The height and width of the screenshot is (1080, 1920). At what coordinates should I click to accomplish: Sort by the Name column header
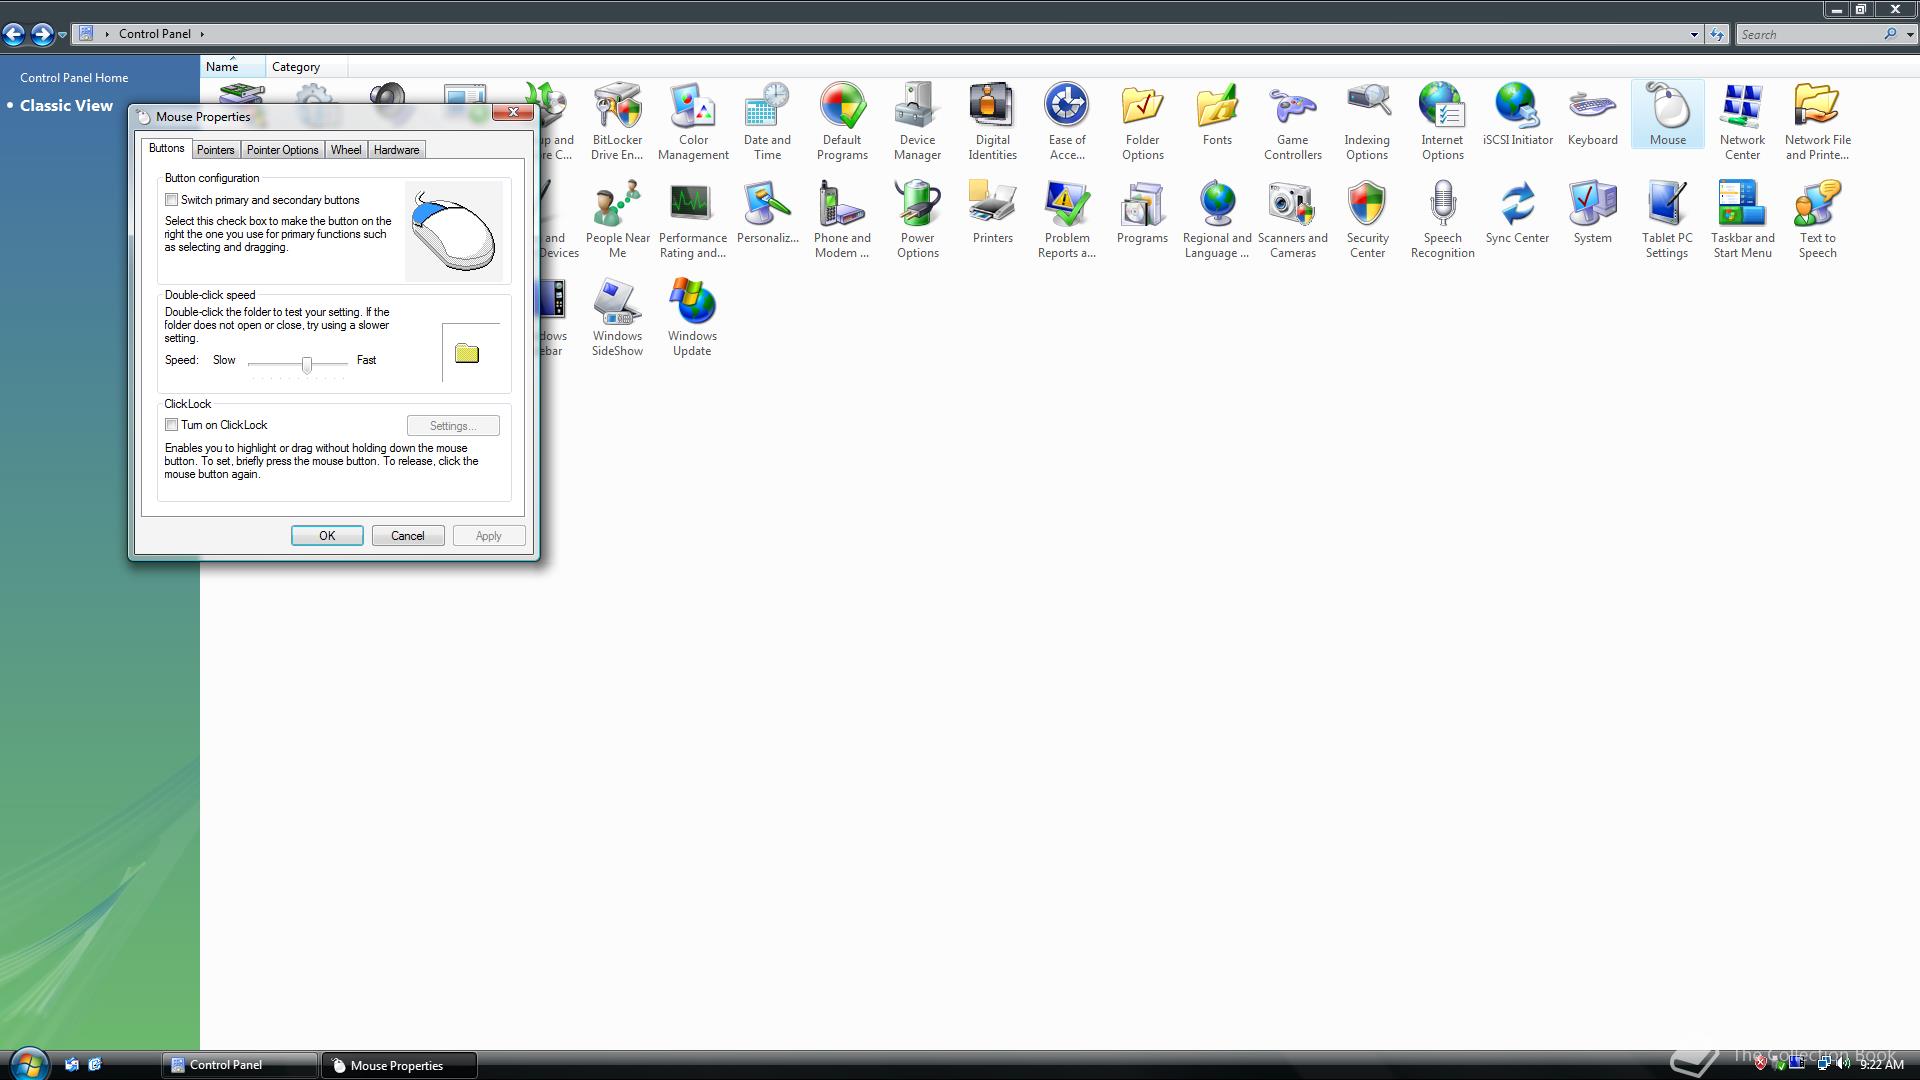[232, 67]
